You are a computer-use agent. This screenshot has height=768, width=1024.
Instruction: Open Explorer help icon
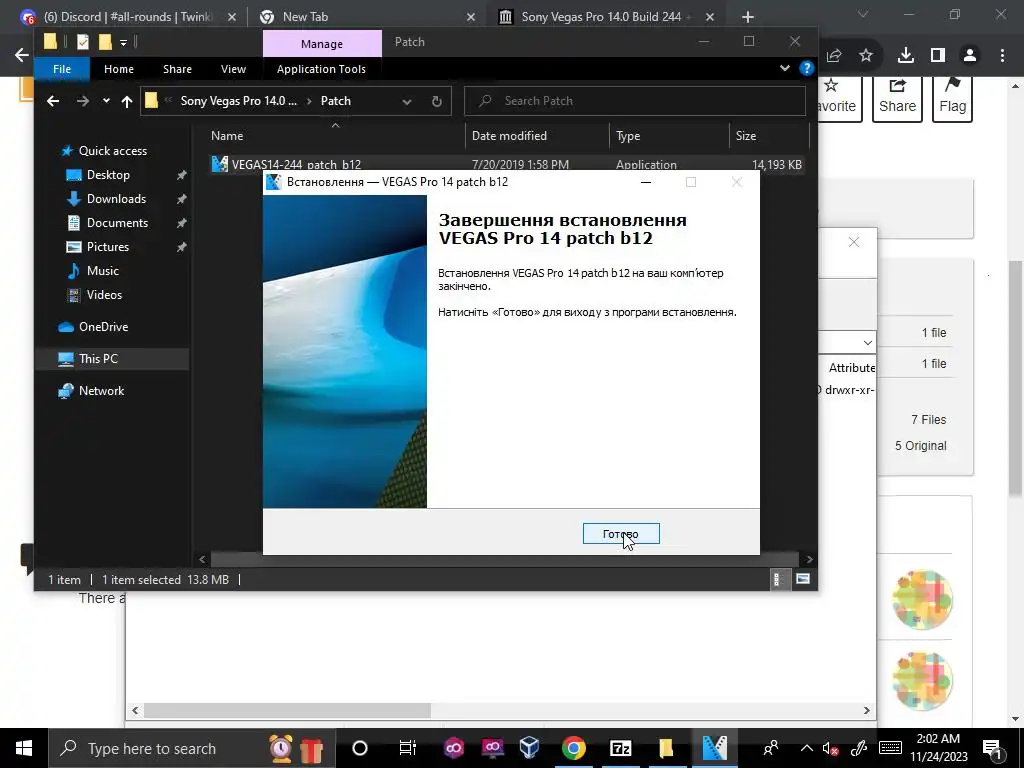click(807, 68)
